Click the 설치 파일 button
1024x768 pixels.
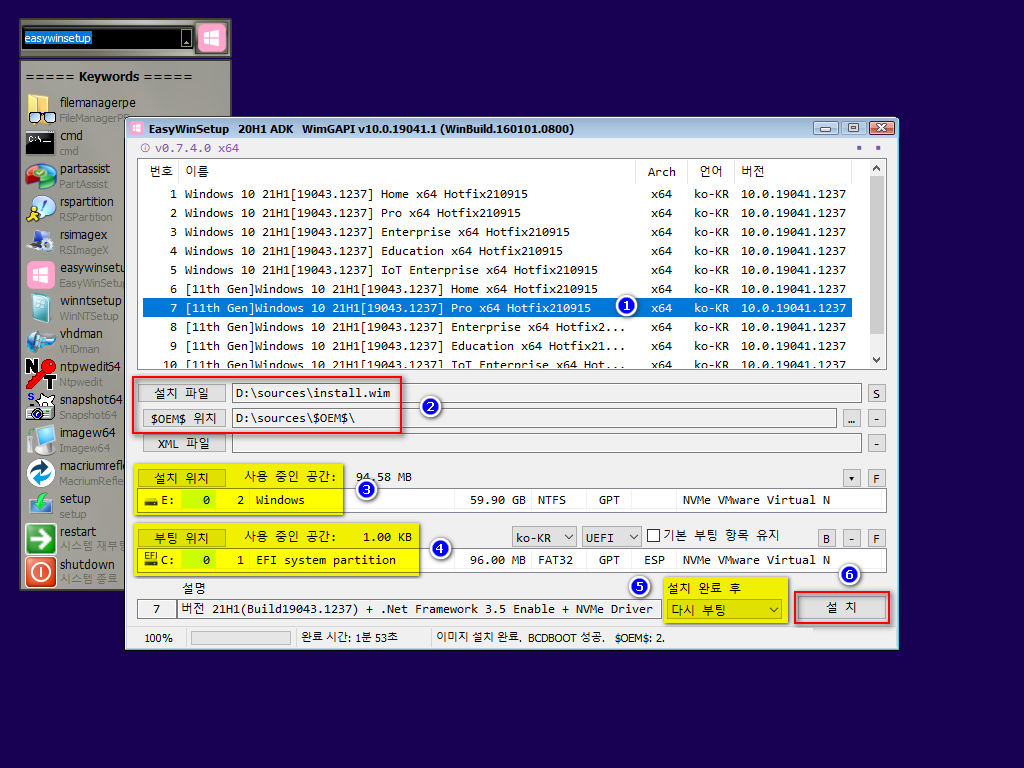pyautogui.click(x=182, y=393)
